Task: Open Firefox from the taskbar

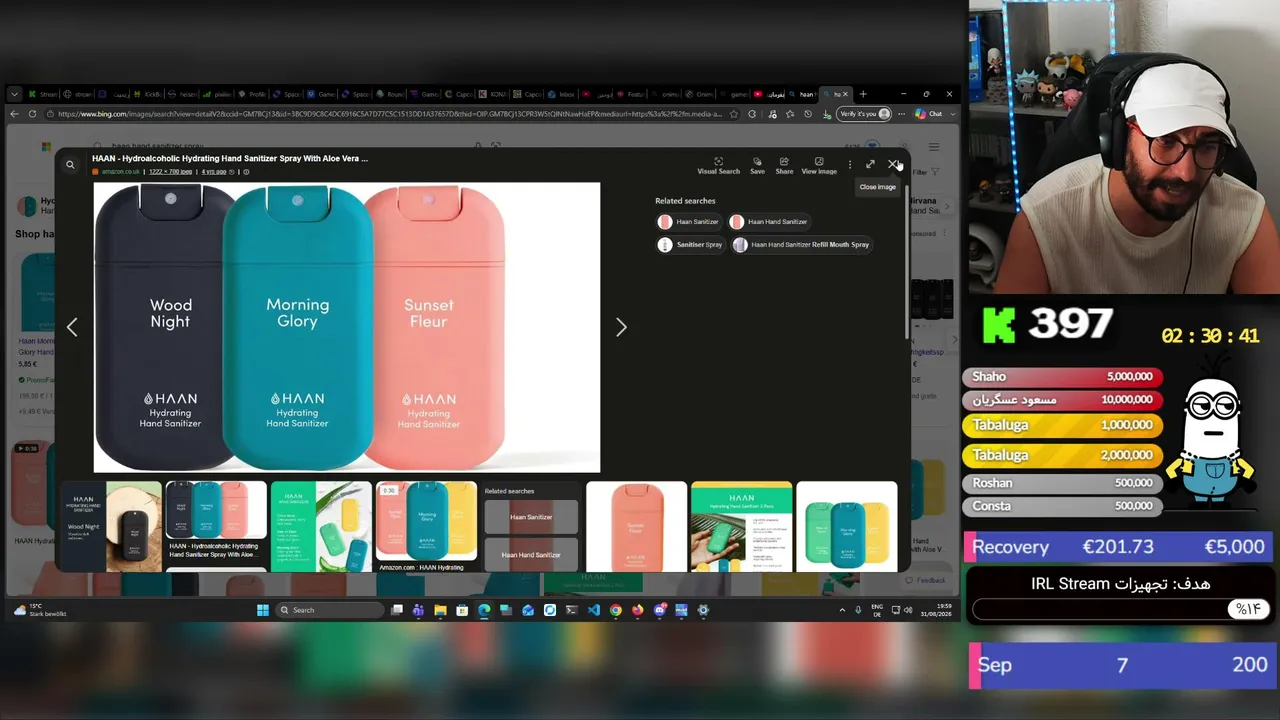Action: 638,610
